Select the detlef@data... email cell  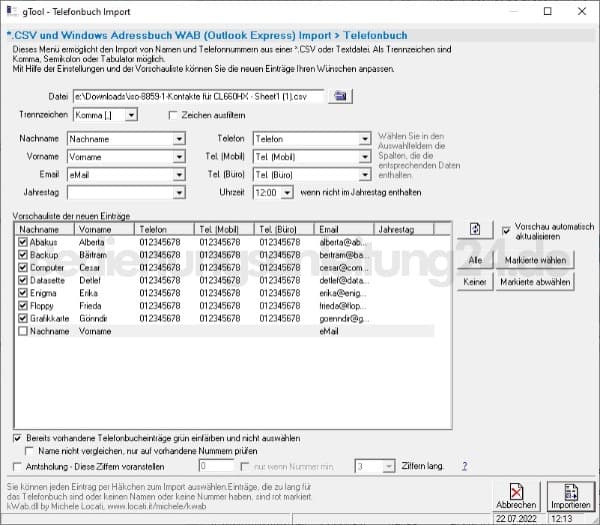point(344,280)
